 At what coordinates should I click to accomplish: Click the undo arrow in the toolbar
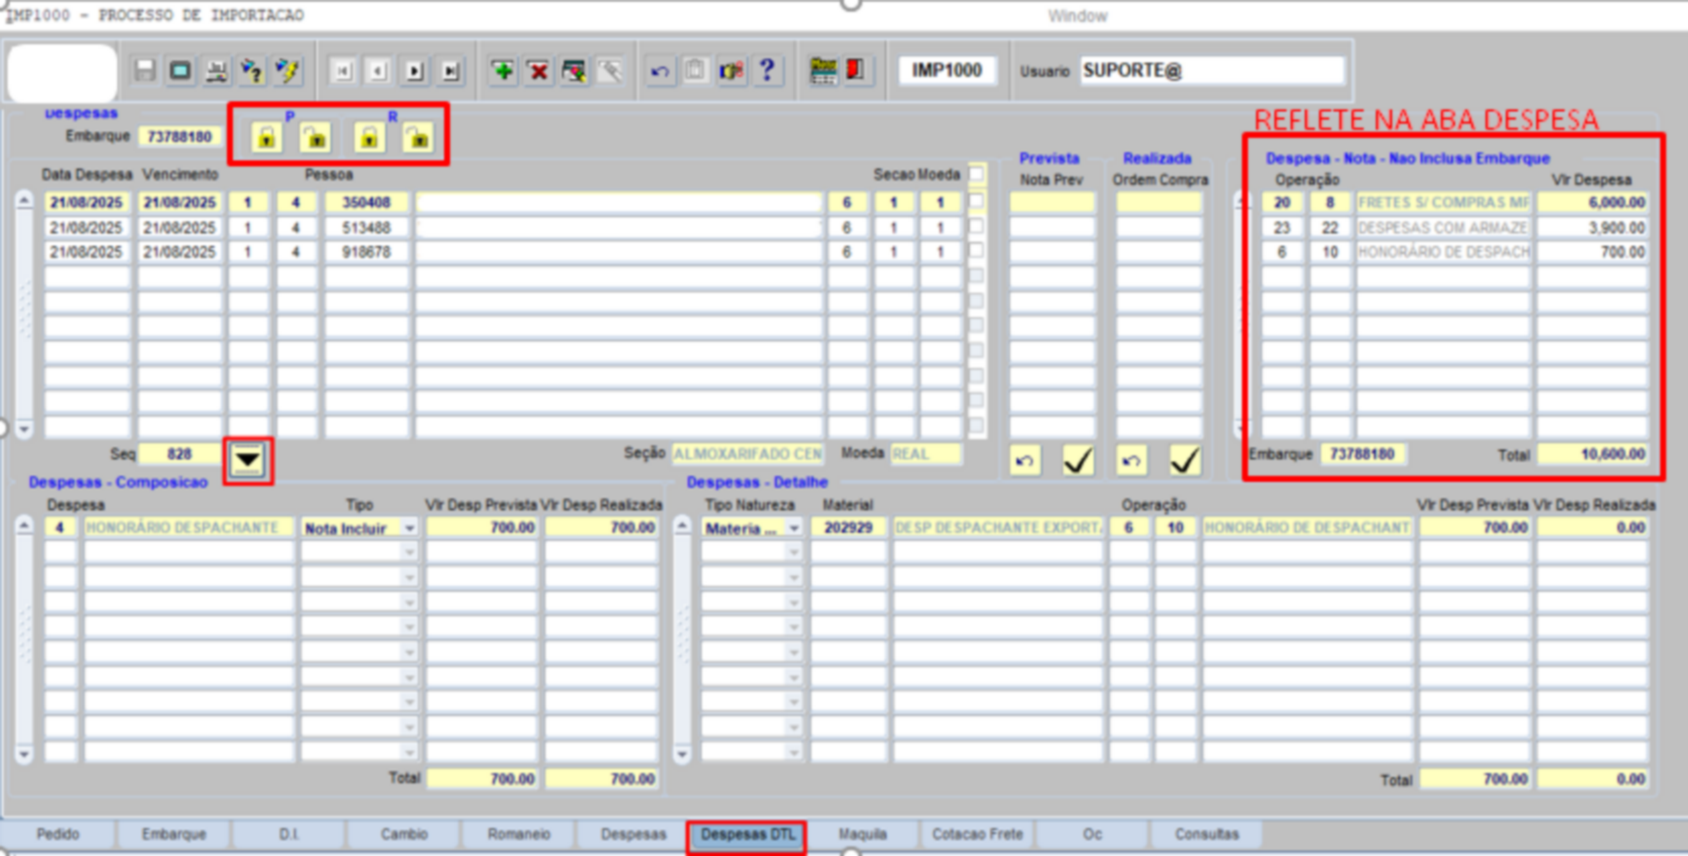pyautogui.click(x=660, y=71)
